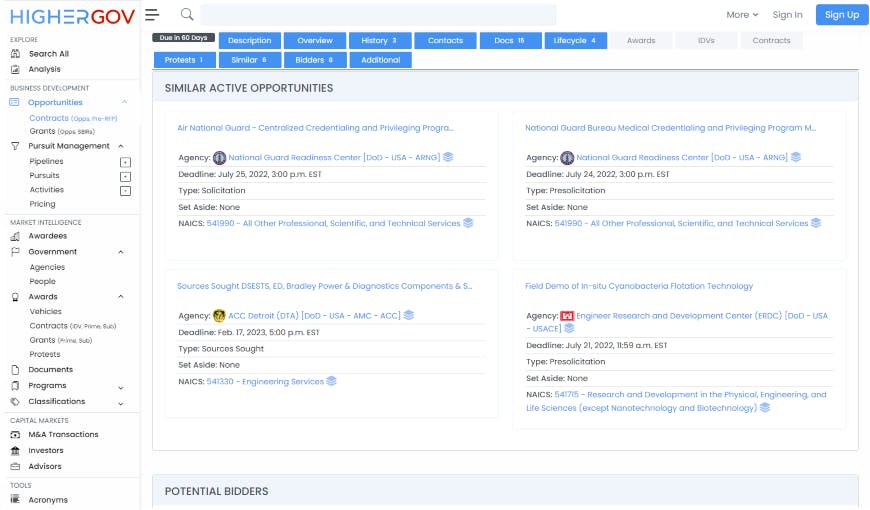The height and width of the screenshot is (510, 870).
Task: Open People under Government
Action: coord(43,282)
